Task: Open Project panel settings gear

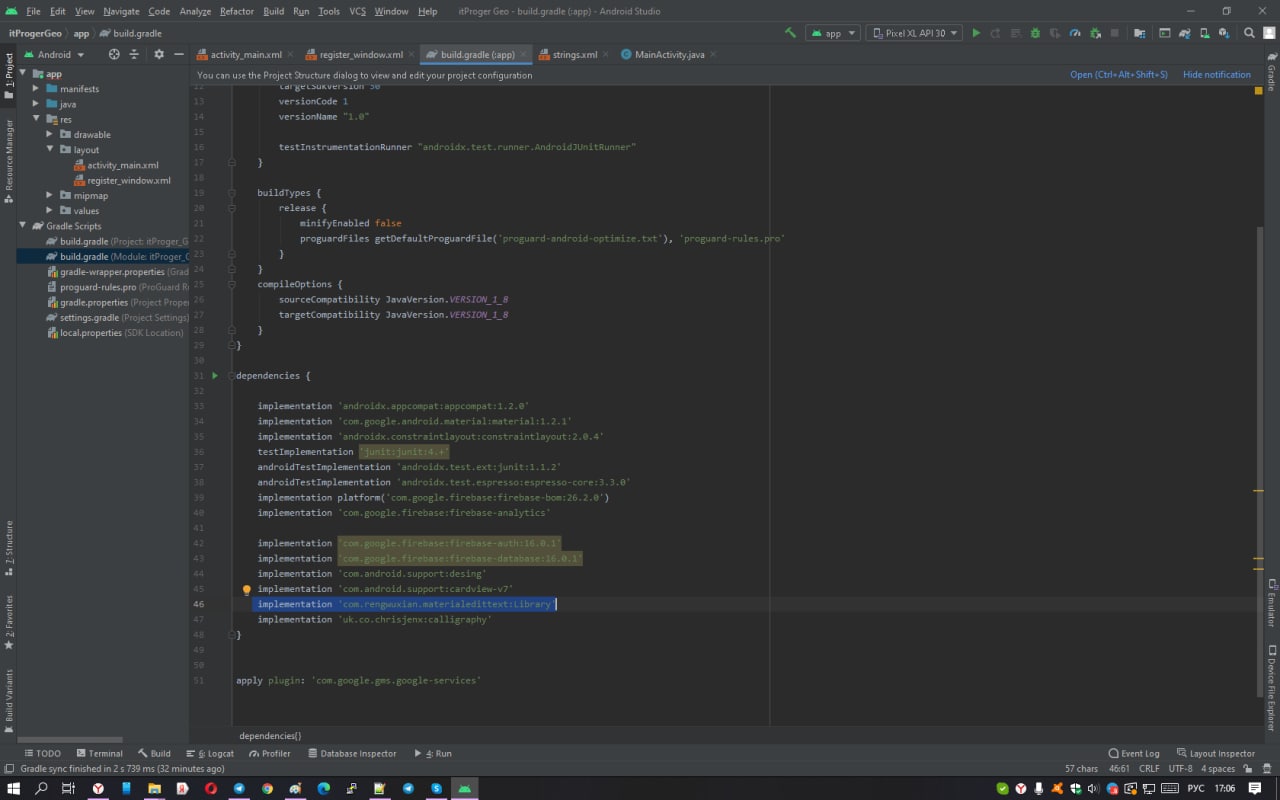Action: [x=157, y=54]
